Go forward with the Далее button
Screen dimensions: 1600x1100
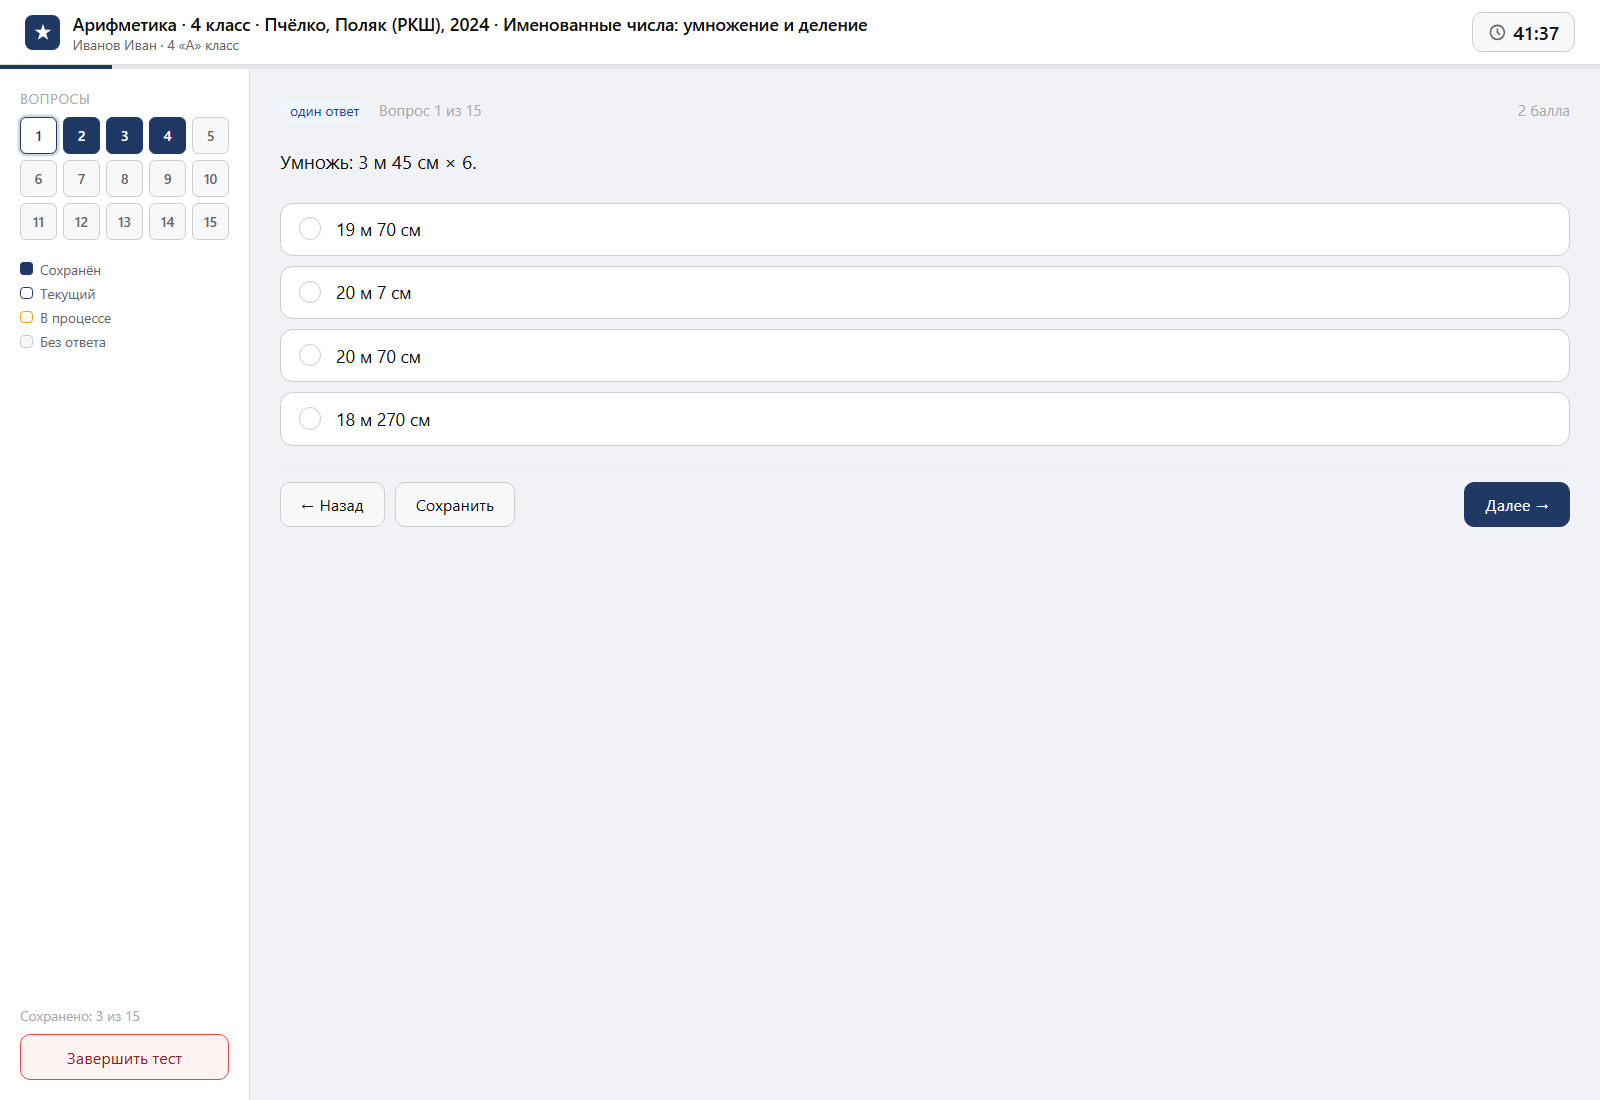(1517, 505)
